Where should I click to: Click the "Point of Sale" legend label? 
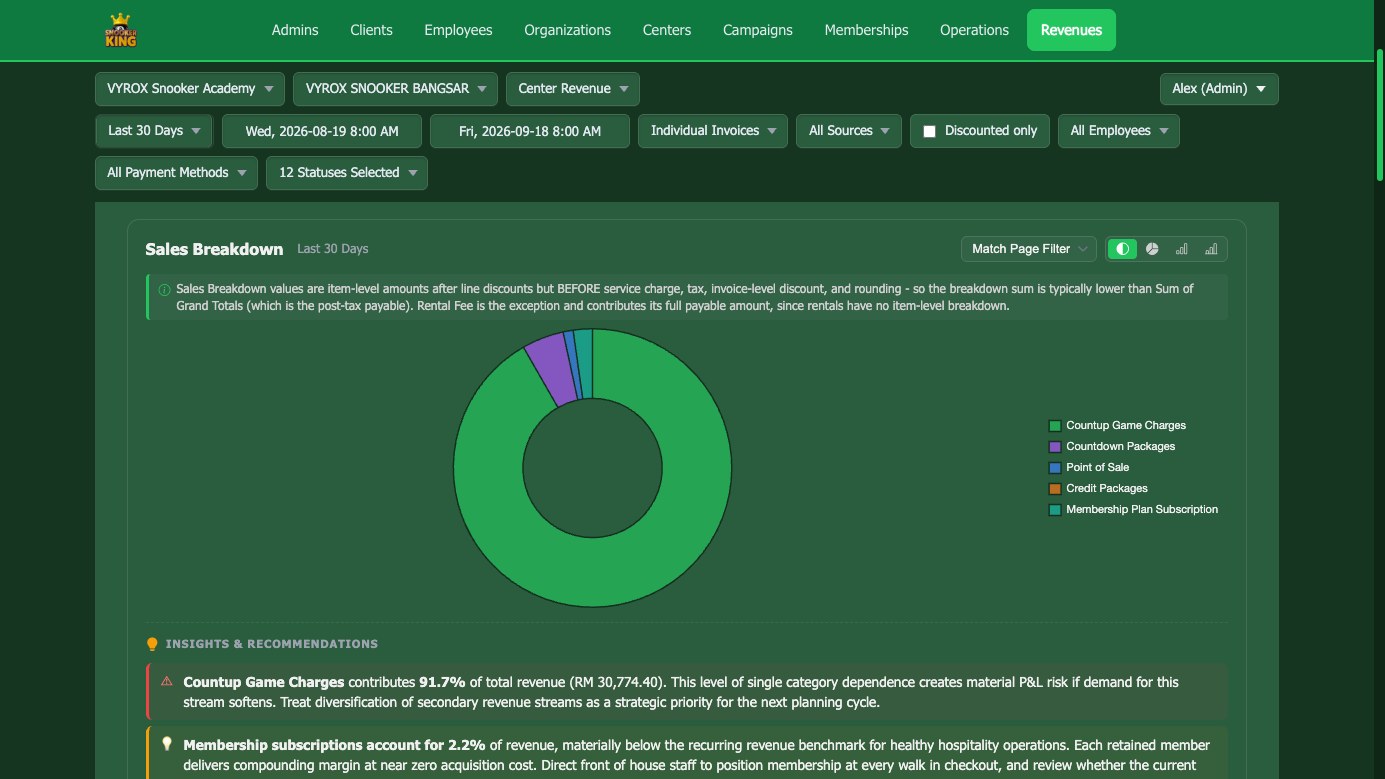point(1097,468)
